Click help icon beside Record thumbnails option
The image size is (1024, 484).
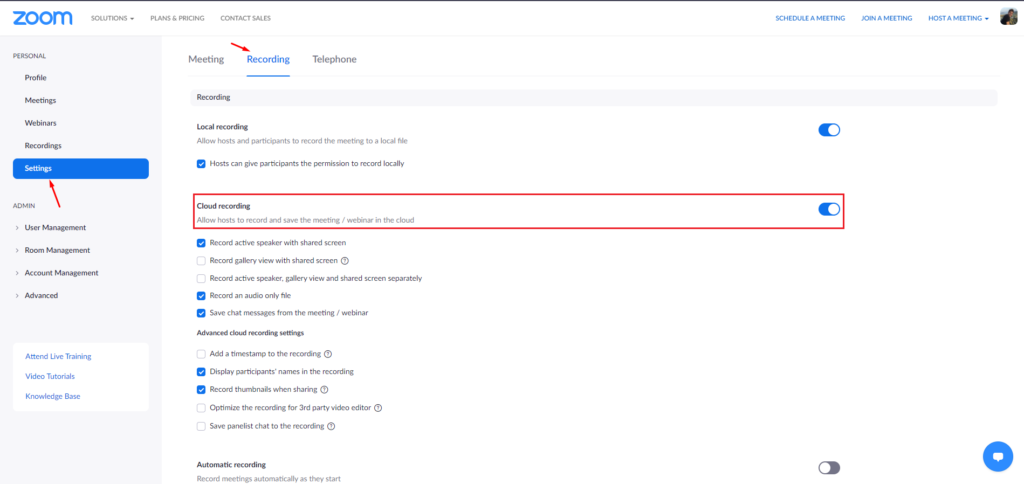[x=324, y=390]
